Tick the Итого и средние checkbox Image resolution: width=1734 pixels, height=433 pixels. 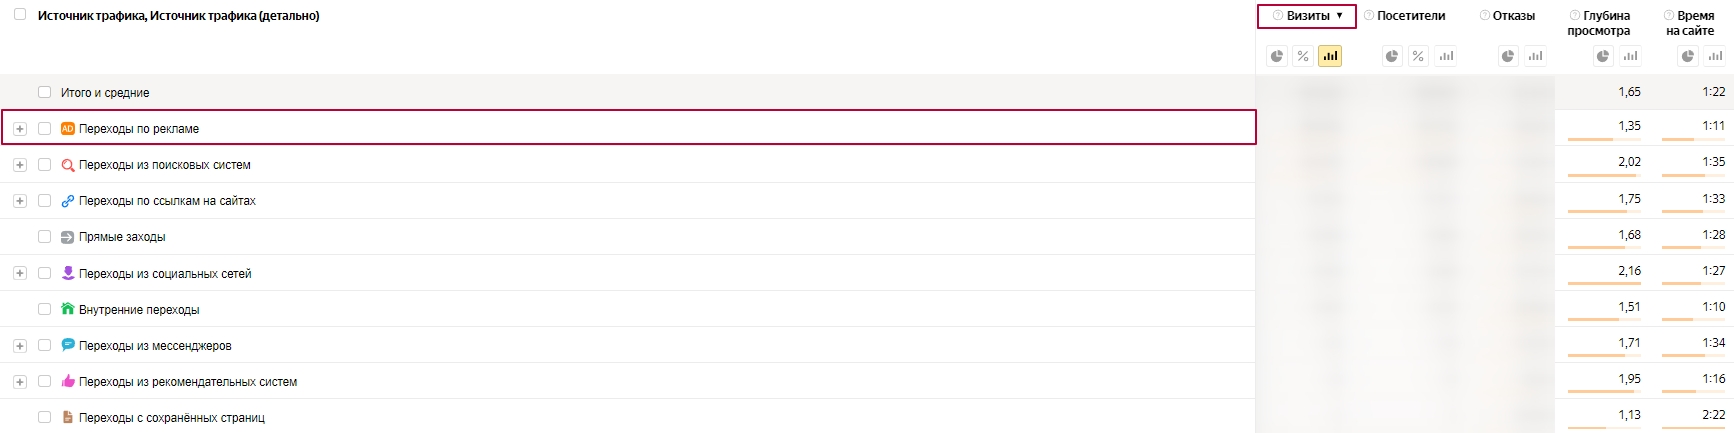pyautogui.click(x=44, y=92)
